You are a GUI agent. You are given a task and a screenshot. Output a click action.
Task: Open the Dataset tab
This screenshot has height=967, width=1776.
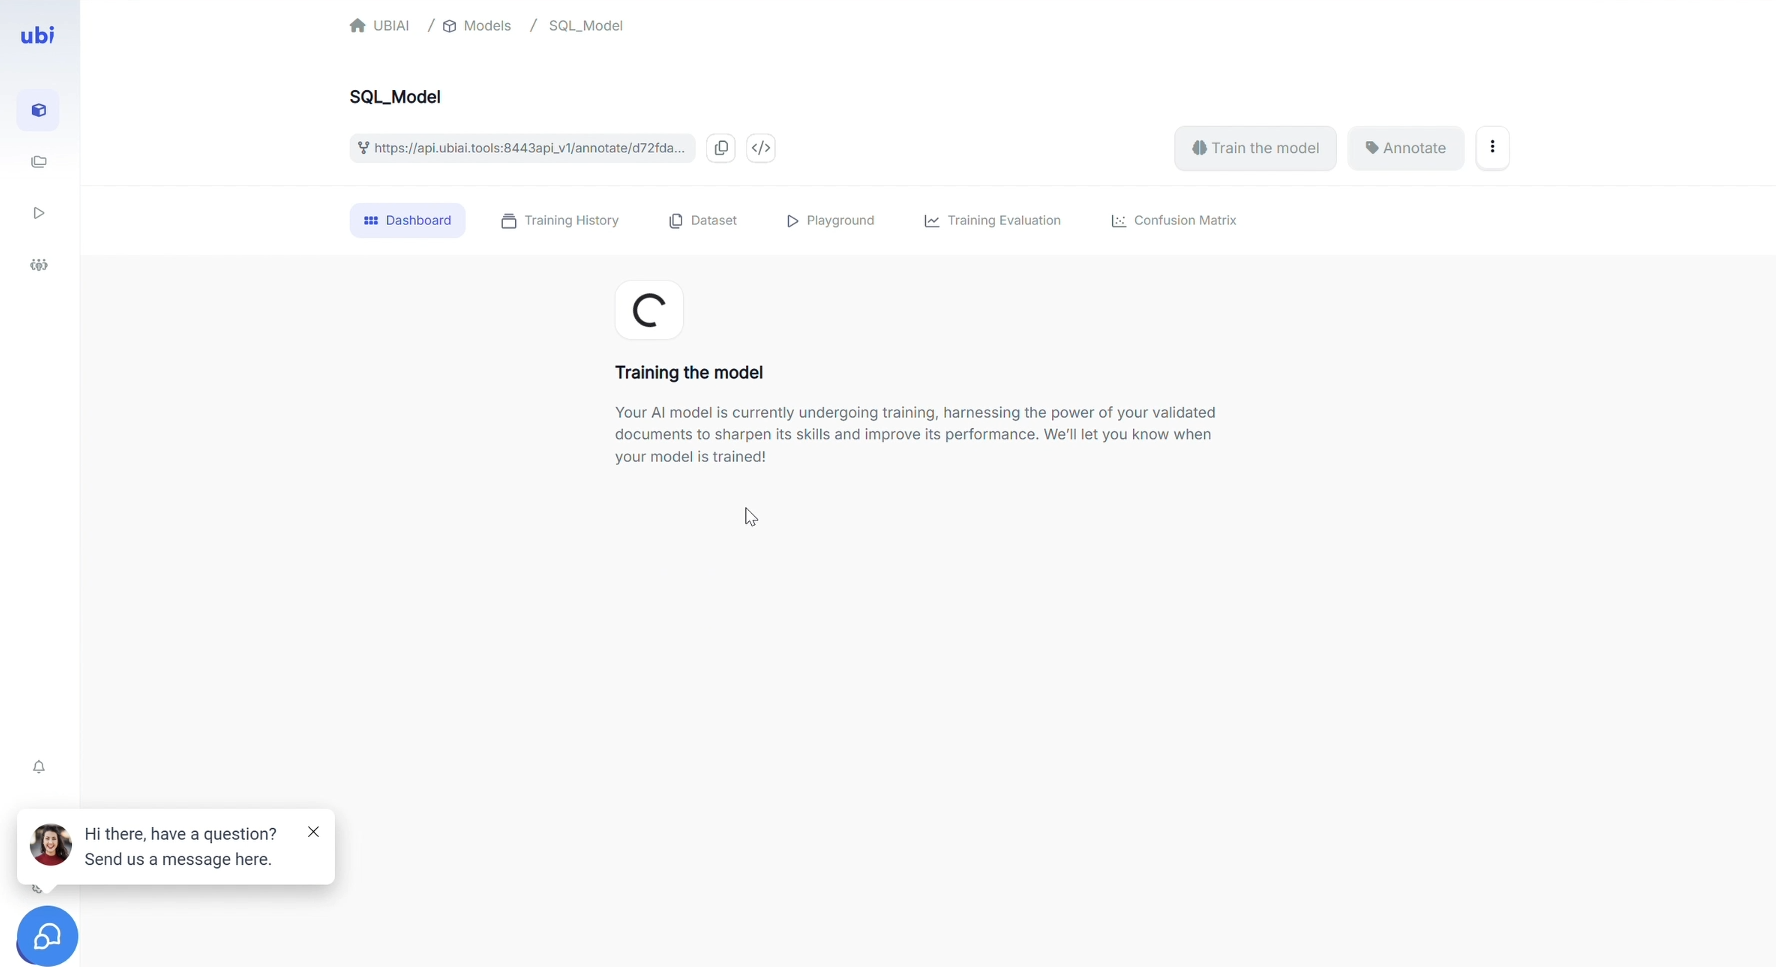click(703, 221)
